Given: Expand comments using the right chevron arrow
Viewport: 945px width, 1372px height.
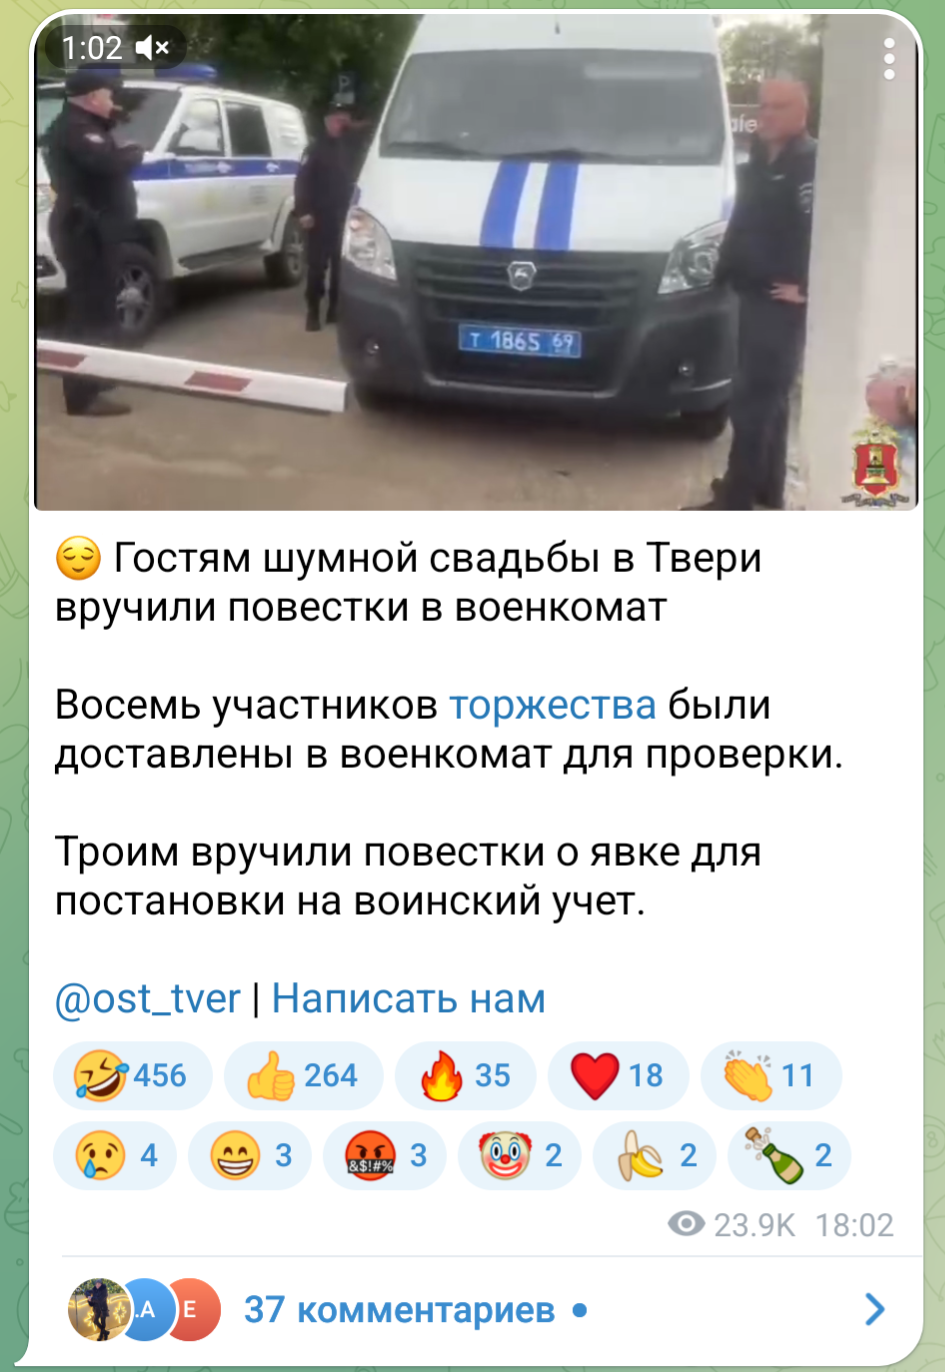Looking at the screenshot, I should point(874,1309).
